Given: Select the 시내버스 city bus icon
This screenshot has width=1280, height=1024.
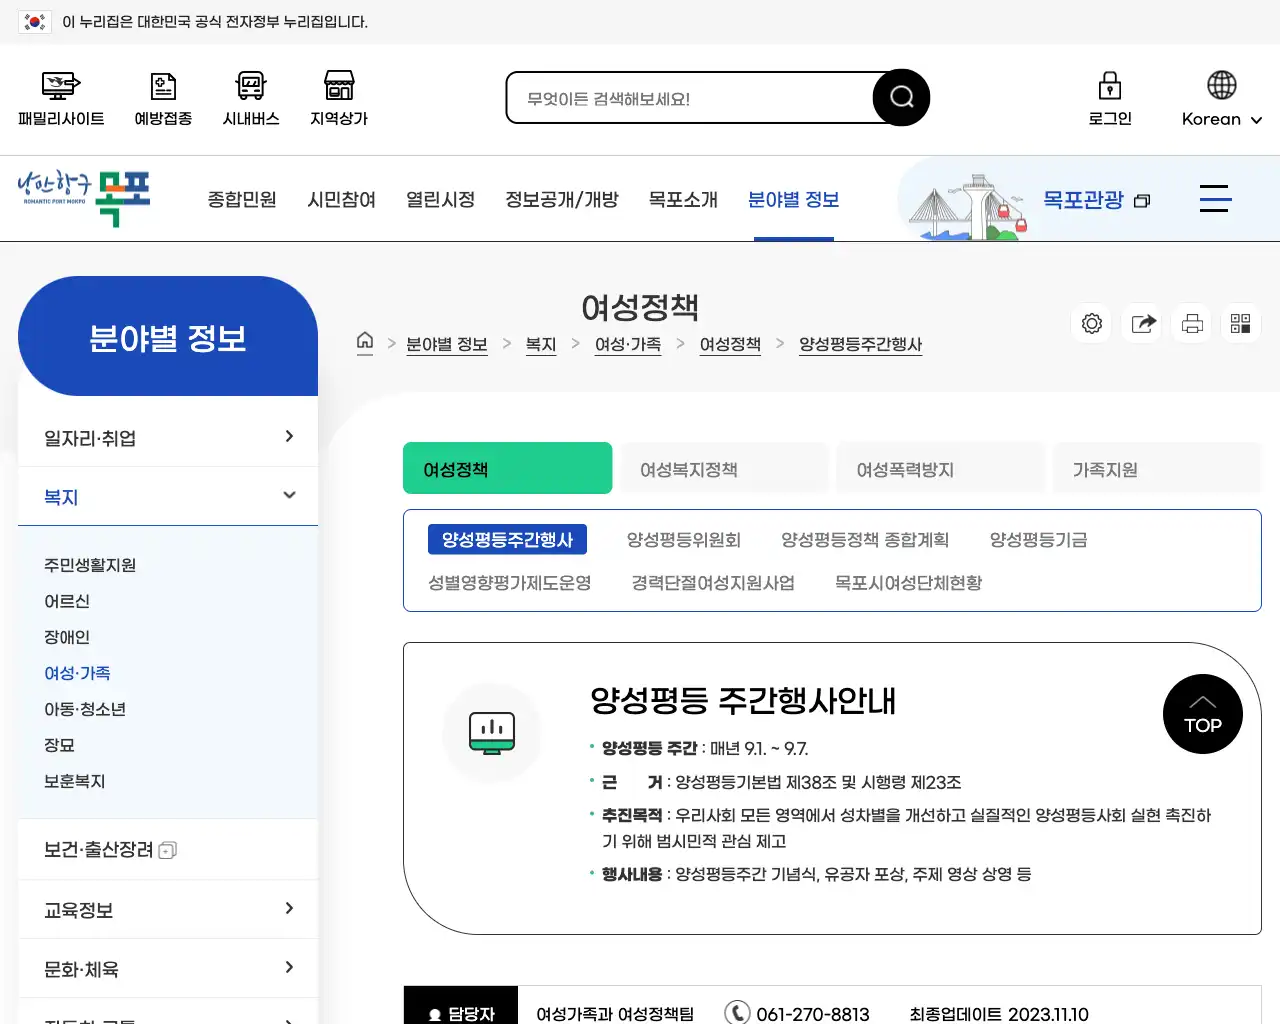Looking at the screenshot, I should (250, 96).
